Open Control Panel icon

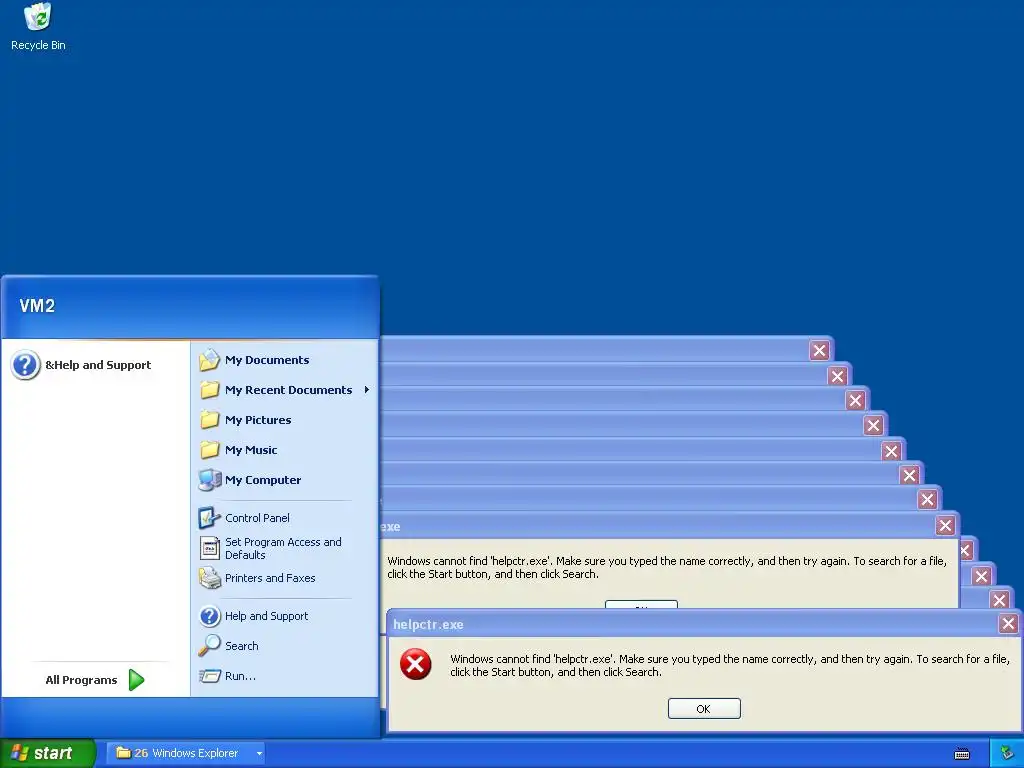210,518
